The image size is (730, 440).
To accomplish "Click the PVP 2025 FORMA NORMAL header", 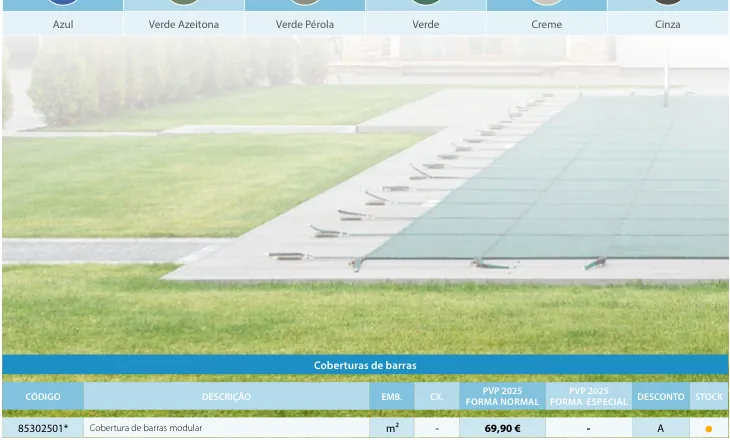I will click(502, 396).
